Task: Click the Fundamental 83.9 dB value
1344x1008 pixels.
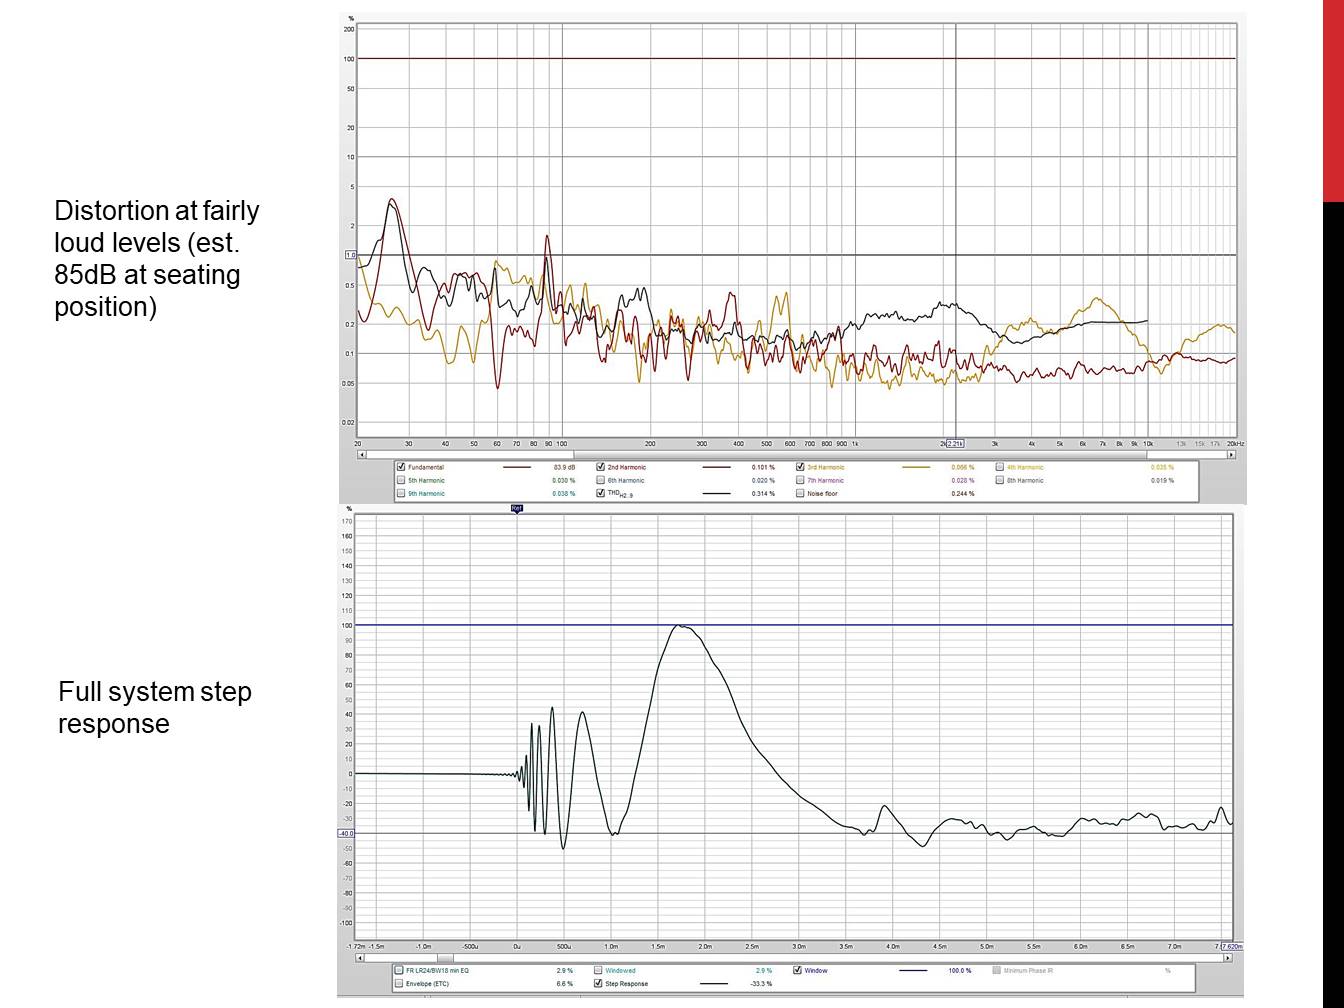Action: [564, 467]
